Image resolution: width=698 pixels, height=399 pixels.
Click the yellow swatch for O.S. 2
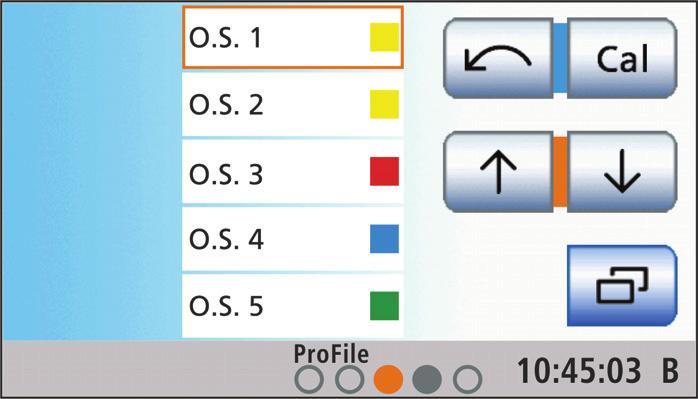click(x=384, y=105)
